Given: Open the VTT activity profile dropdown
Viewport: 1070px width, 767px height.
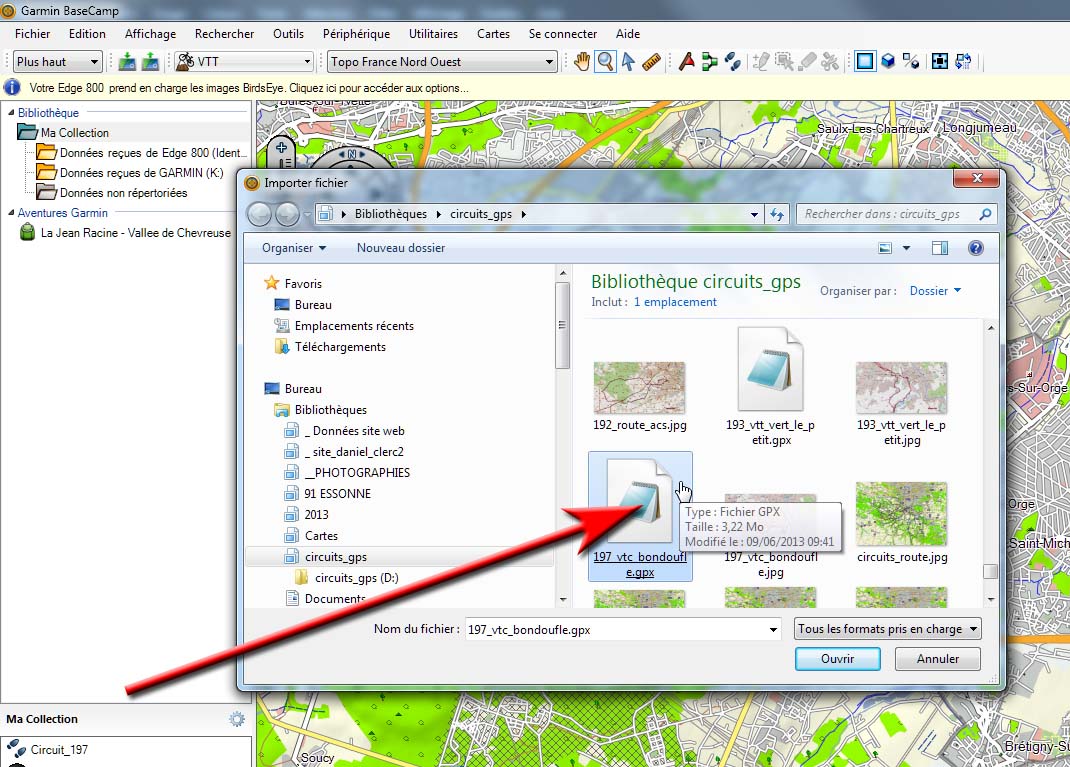Looking at the screenshot, I should [x=244, y=61].
